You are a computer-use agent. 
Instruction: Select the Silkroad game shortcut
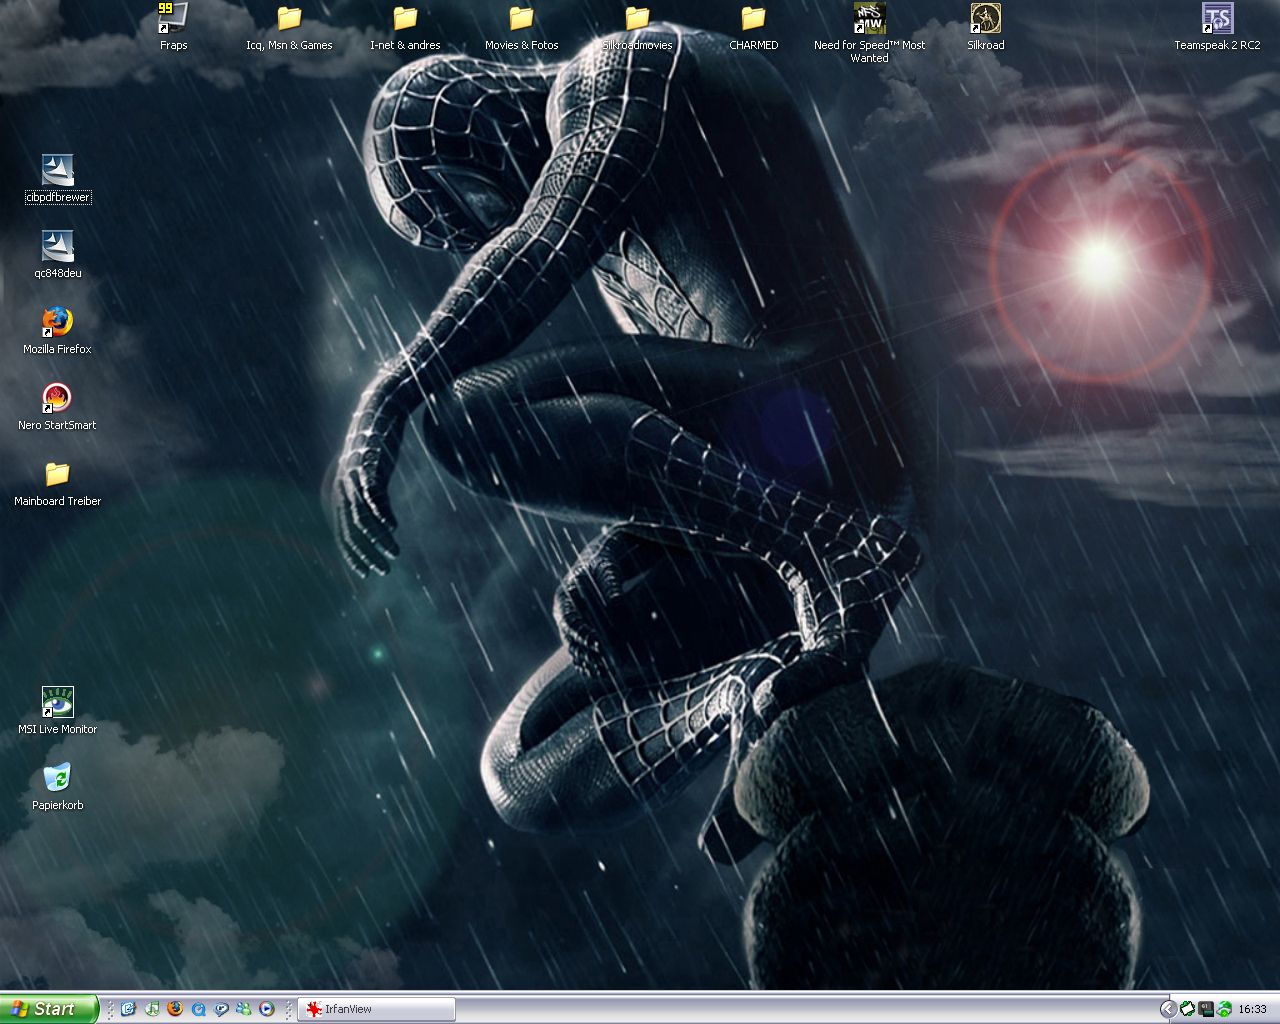[x=985, y=19]
